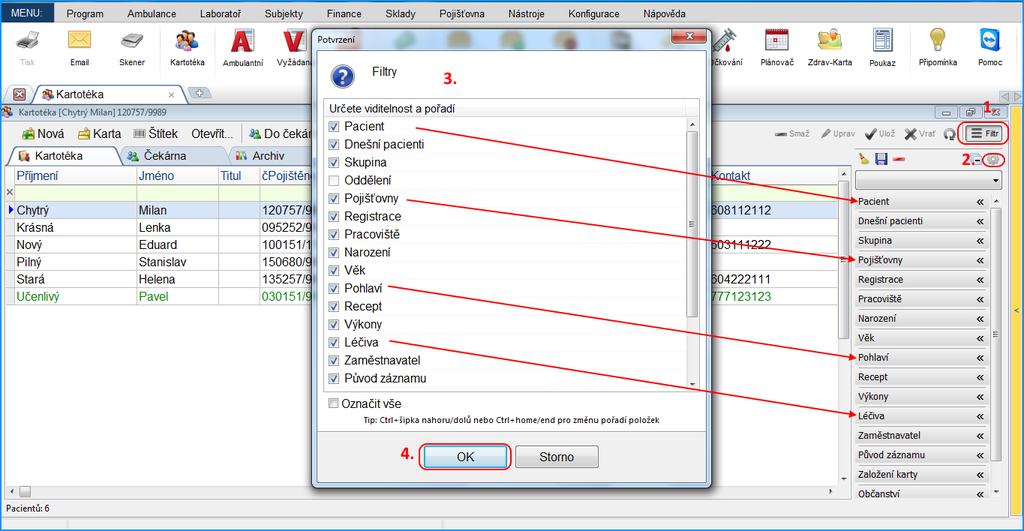The height and width of the screenshot is (531, 1024).
Task: Open the Ambulance menu
Action: point(152,13)
